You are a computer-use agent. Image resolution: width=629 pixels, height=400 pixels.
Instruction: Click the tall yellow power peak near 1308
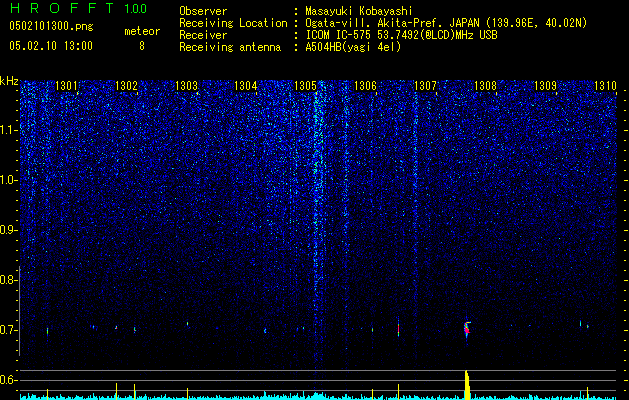pos(467,385)
